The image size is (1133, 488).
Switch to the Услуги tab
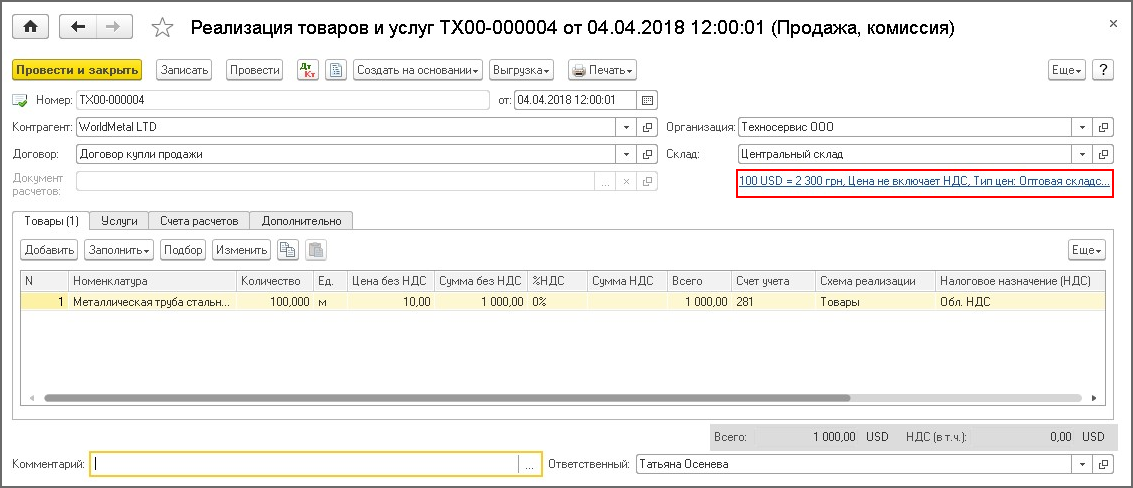point(120,221)
